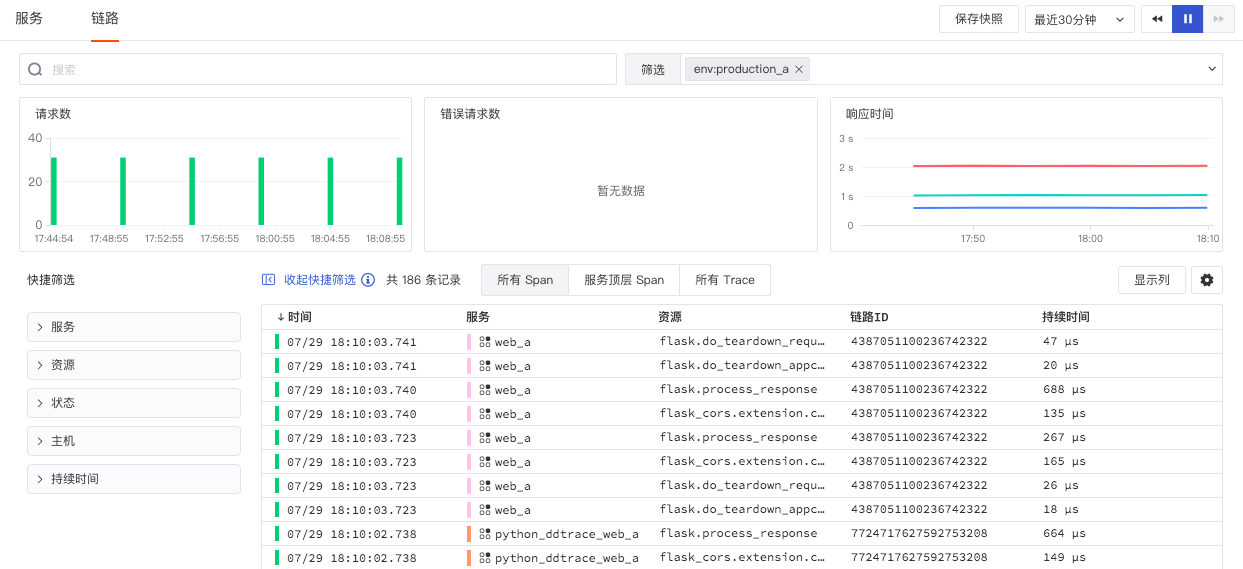Click the collapse panel icon beside 收起快捷筛选

[269, 280]
